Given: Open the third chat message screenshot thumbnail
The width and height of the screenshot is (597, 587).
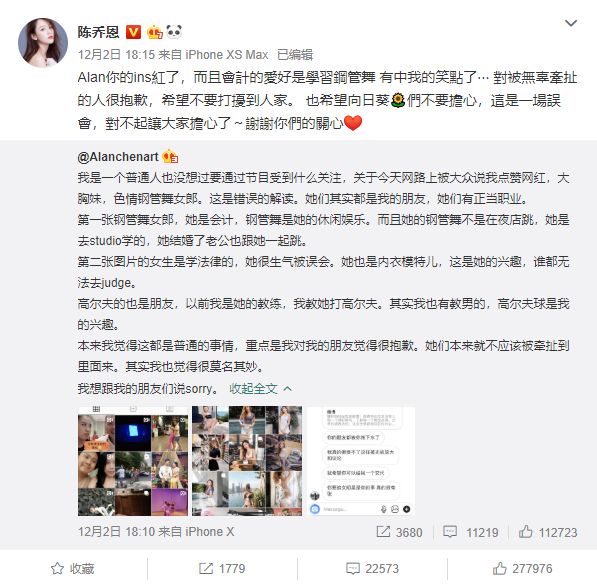Looking at the screenshot, I should click(361, 461).
